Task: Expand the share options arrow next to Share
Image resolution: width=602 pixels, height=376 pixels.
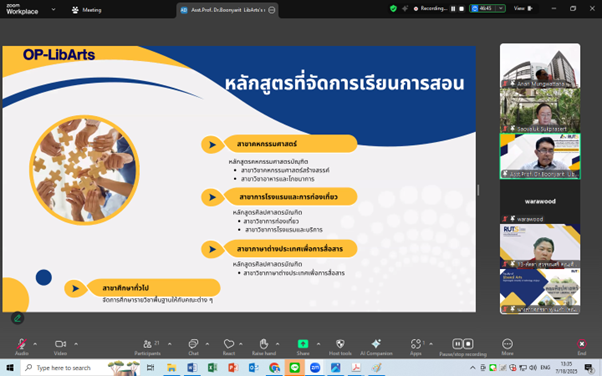Action: (318, 344)
